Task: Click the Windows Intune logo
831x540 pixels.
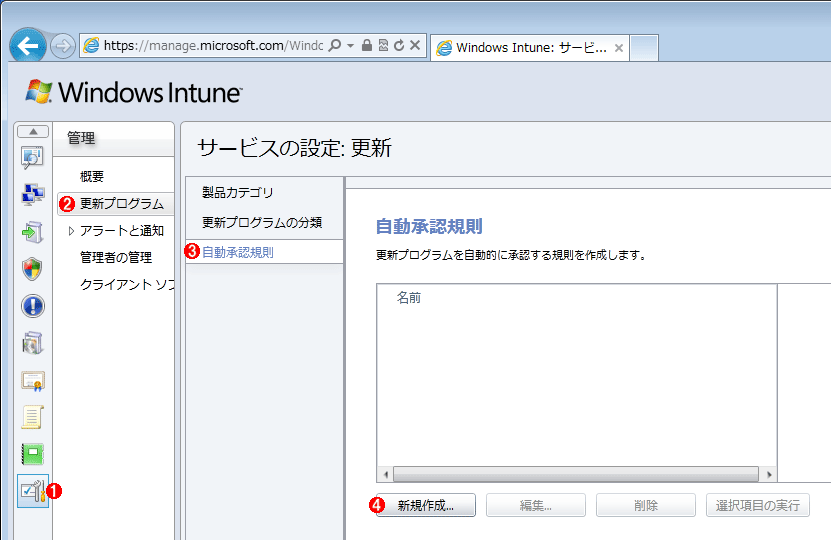Action: point(134,92)
